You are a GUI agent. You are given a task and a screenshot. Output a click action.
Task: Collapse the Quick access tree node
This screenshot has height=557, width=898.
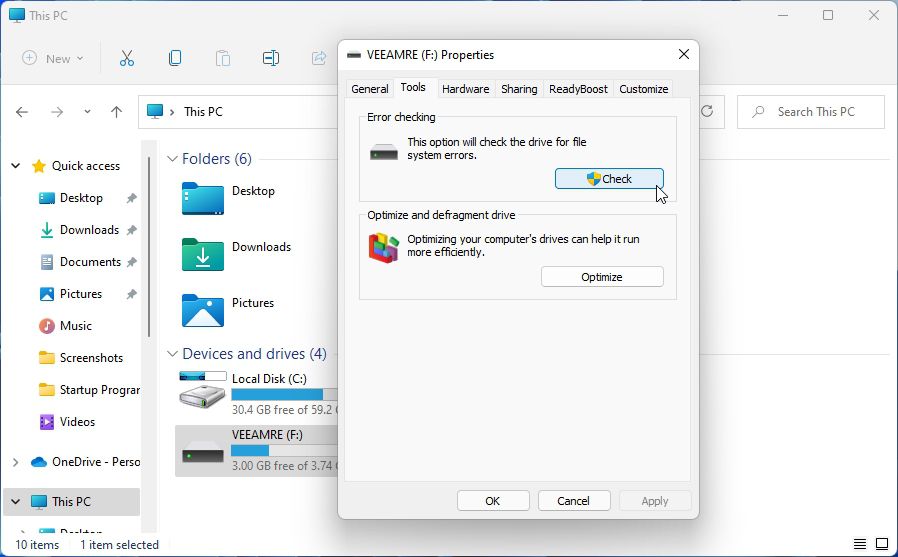15,166
